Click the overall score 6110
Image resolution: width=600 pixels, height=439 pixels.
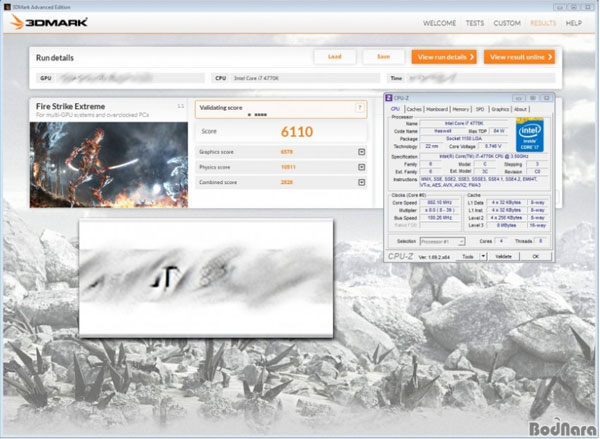[x=297, y=132]
